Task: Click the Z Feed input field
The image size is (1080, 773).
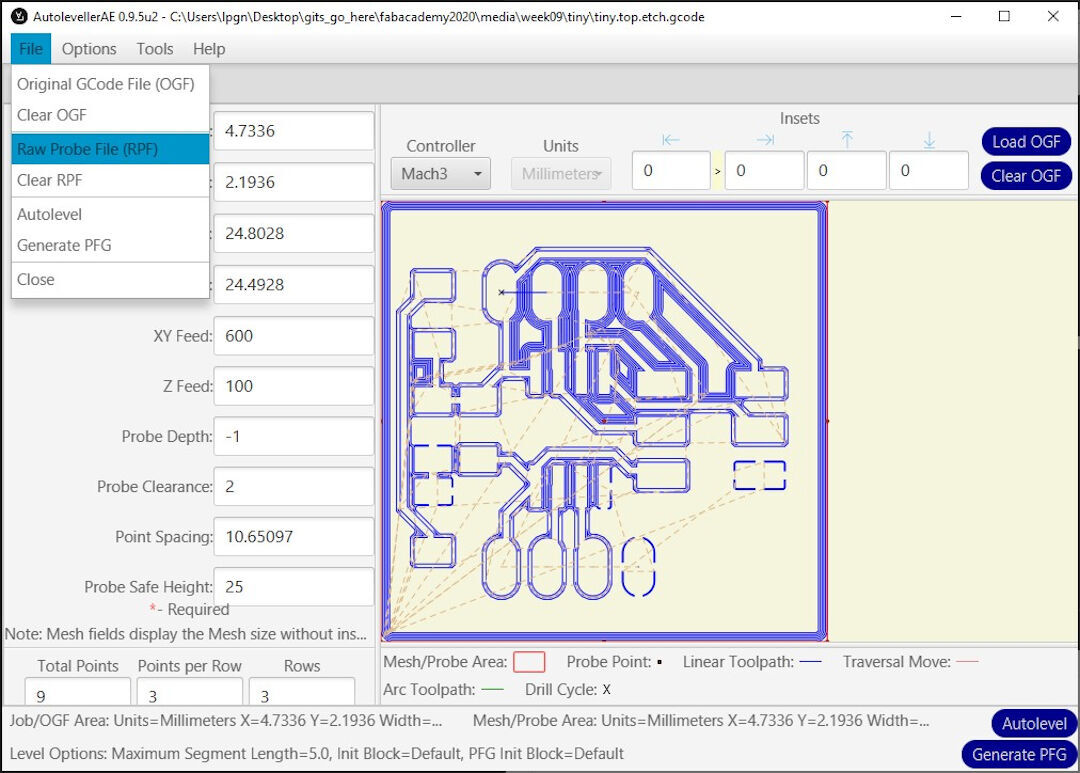Action: pos(294,386)
